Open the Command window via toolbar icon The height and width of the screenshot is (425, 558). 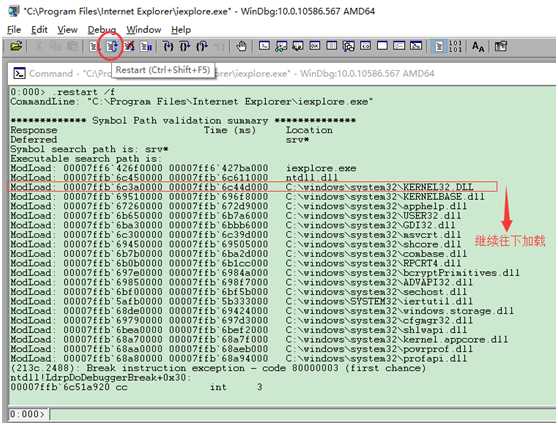(x=264, y=46)
